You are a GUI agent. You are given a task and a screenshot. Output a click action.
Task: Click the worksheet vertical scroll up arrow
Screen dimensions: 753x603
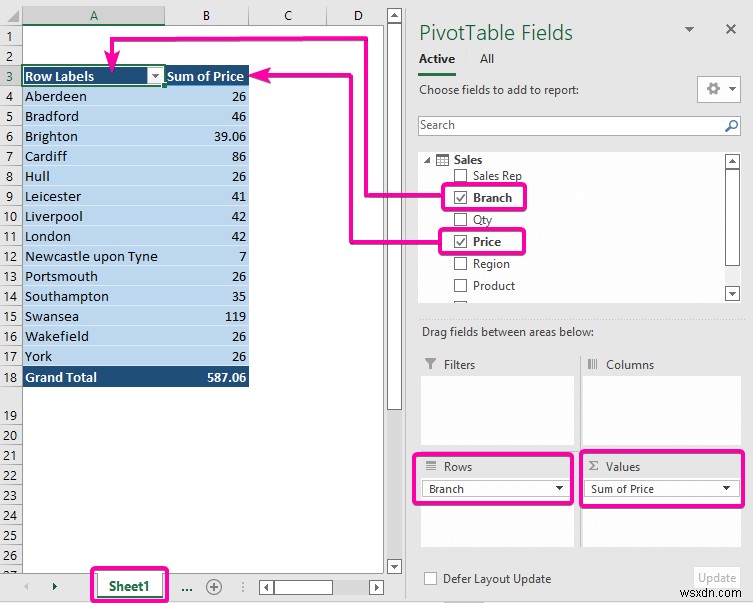394,16
